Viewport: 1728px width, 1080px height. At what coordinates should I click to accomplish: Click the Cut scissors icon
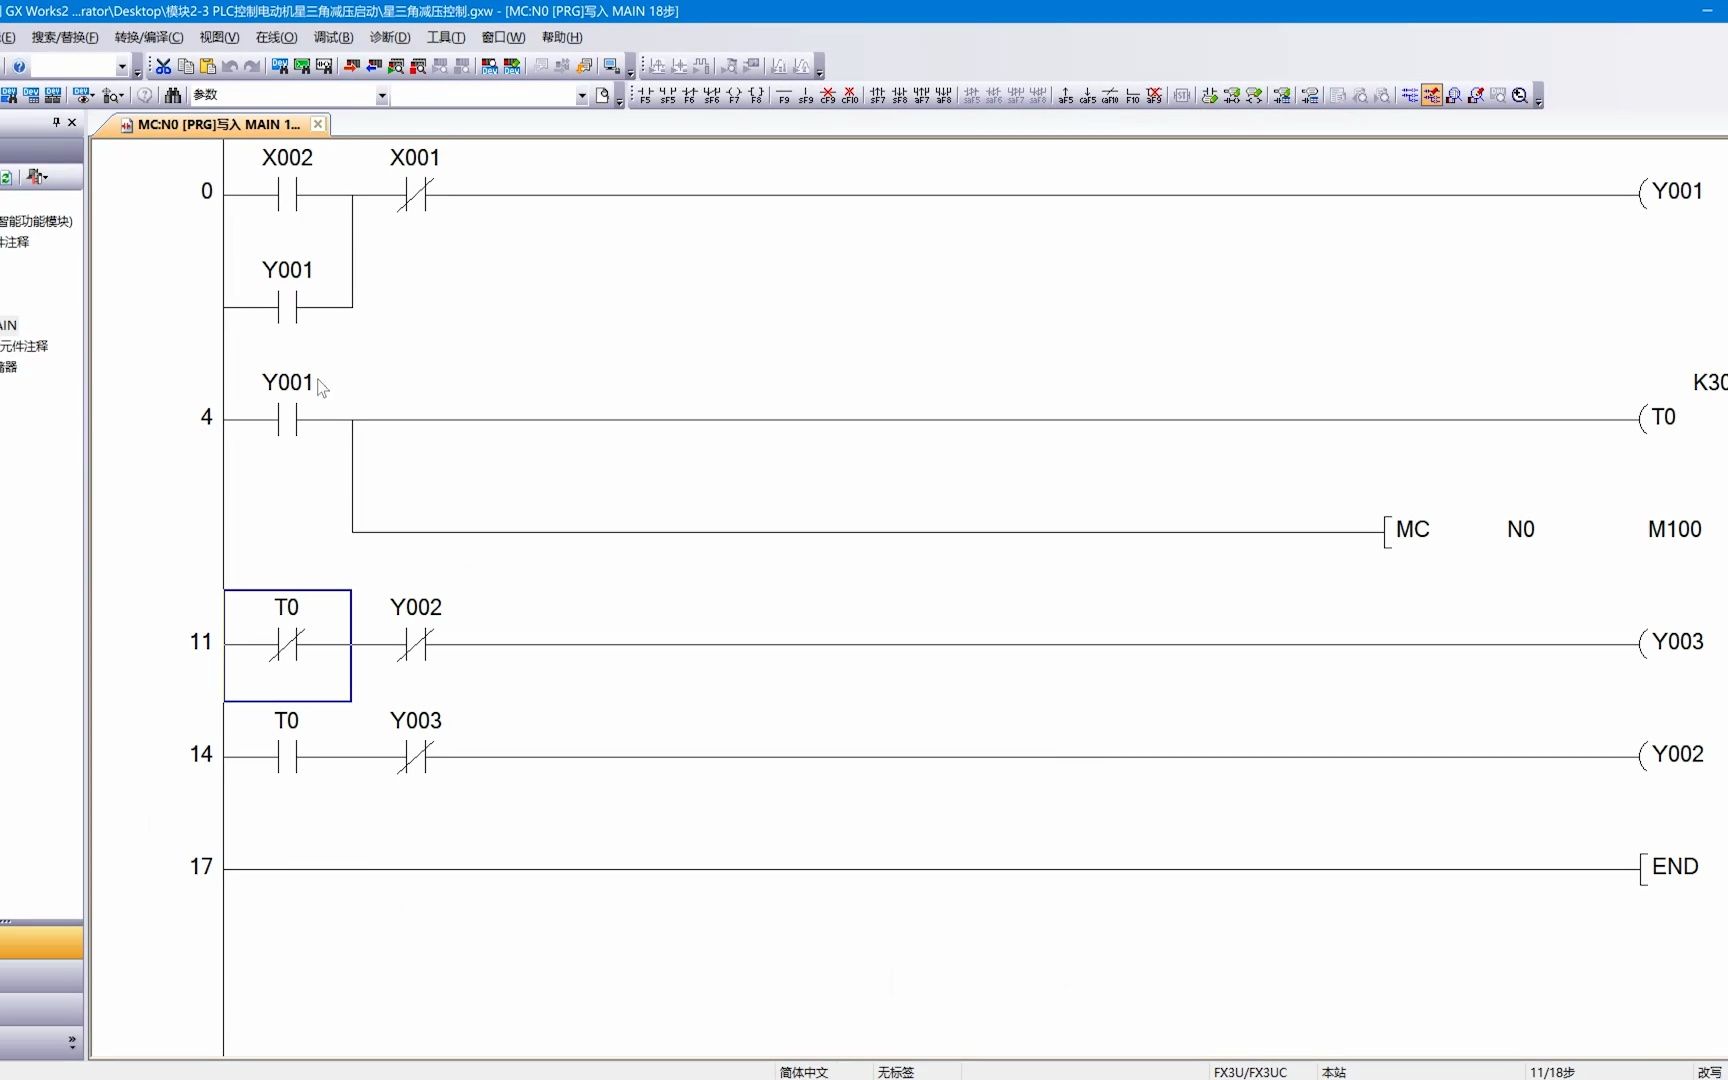pyautogui.click(x=163, y=66)
